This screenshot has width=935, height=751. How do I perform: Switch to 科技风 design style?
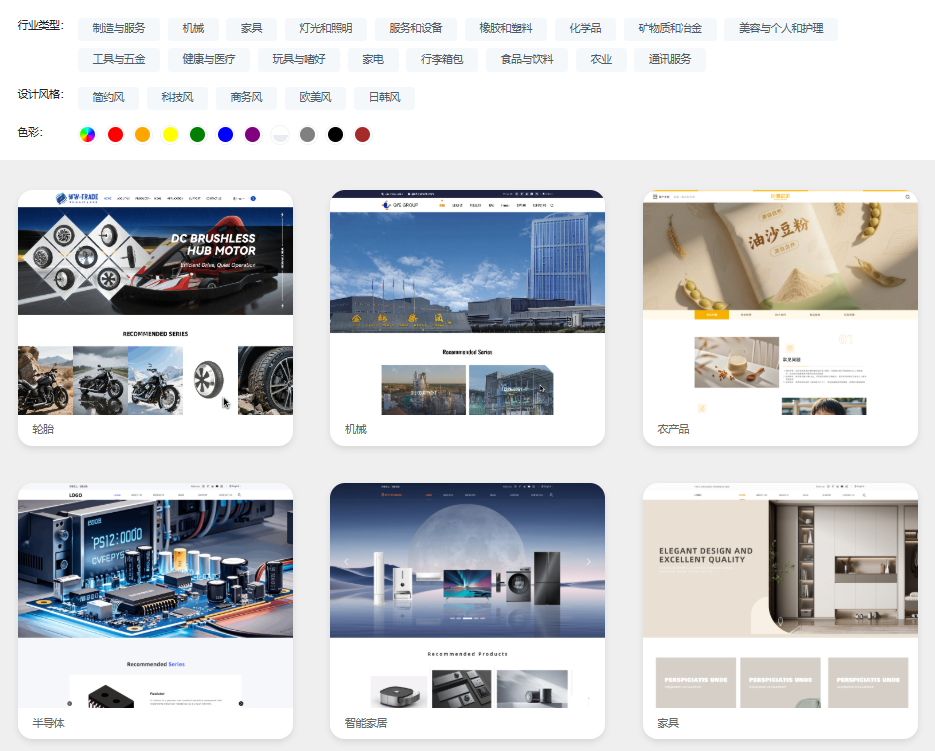[x=177, y=98]
